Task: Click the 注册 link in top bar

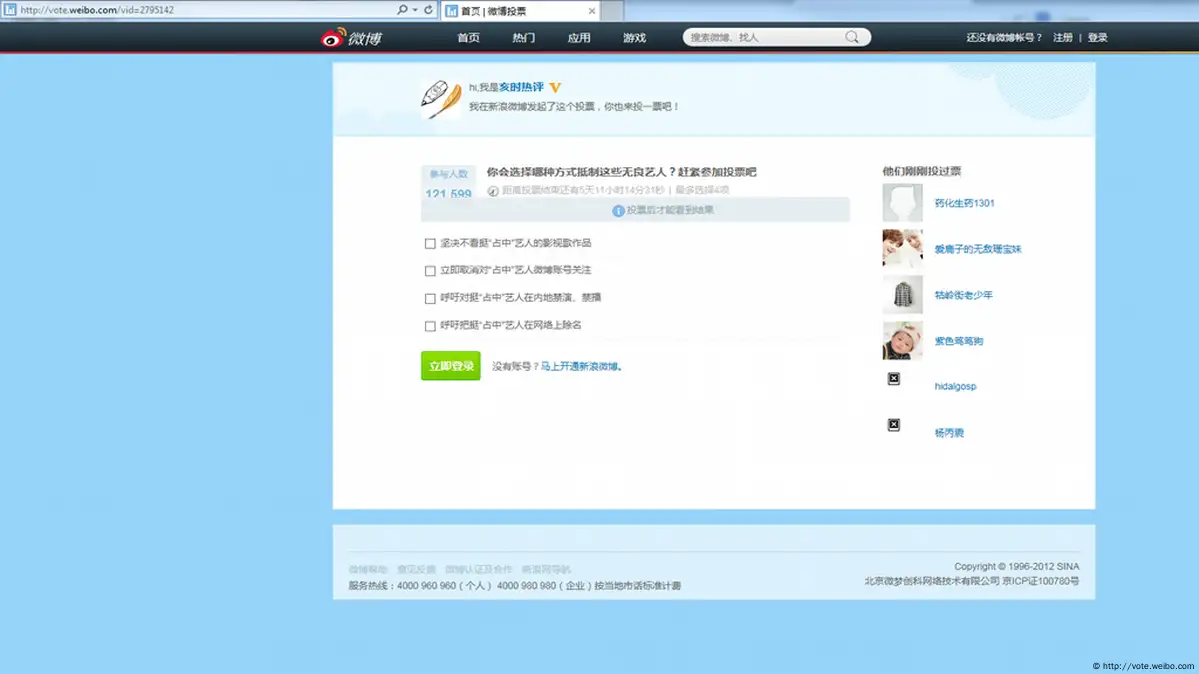Action: point(1063,38)
